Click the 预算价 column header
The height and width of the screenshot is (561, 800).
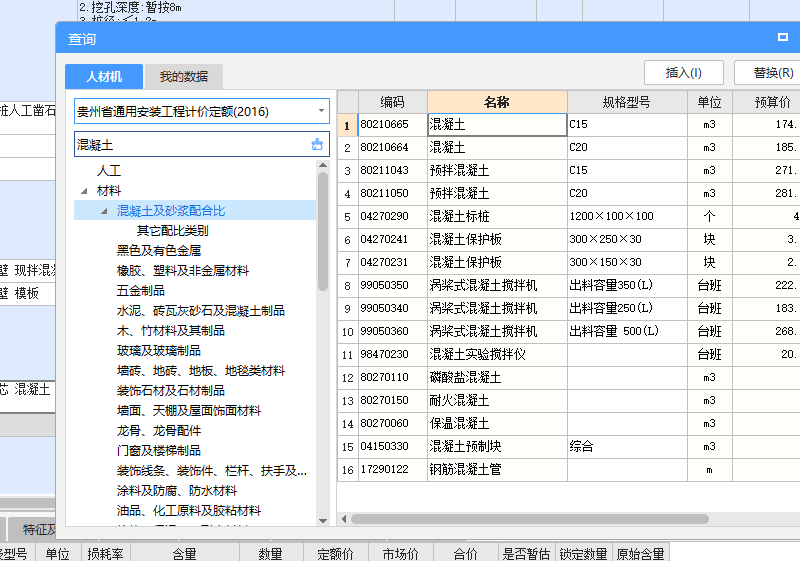click(766, 102)
